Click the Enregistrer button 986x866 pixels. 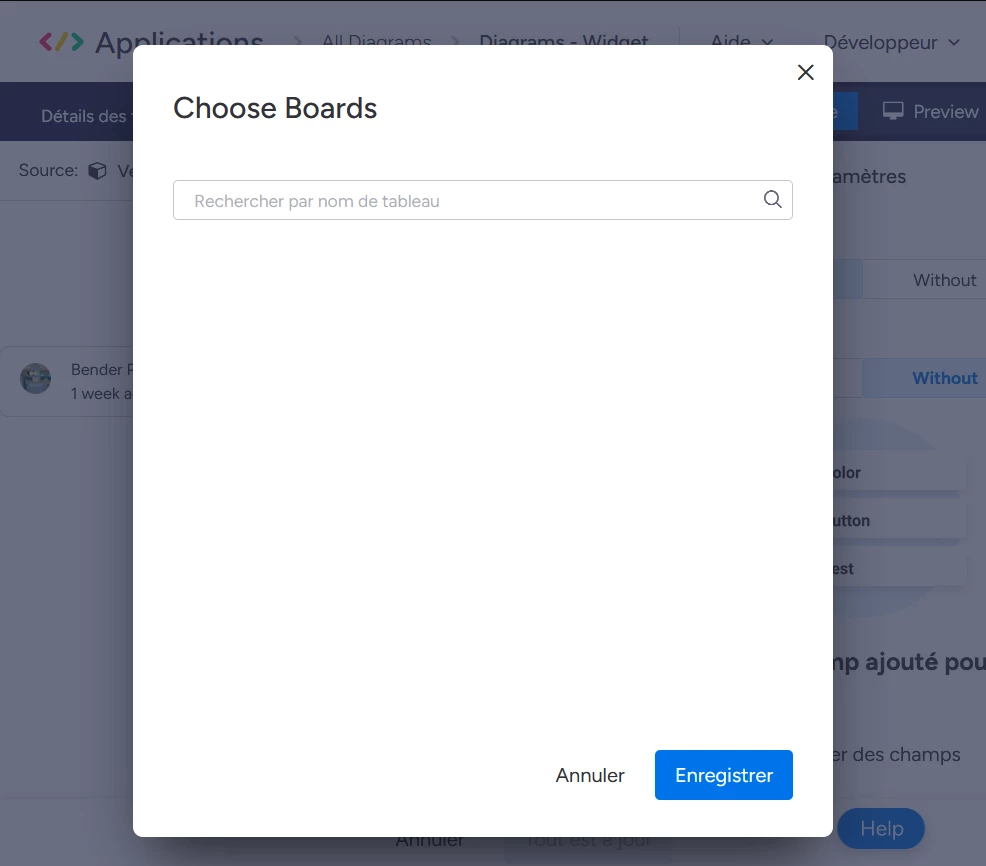[x=723, y=775]
